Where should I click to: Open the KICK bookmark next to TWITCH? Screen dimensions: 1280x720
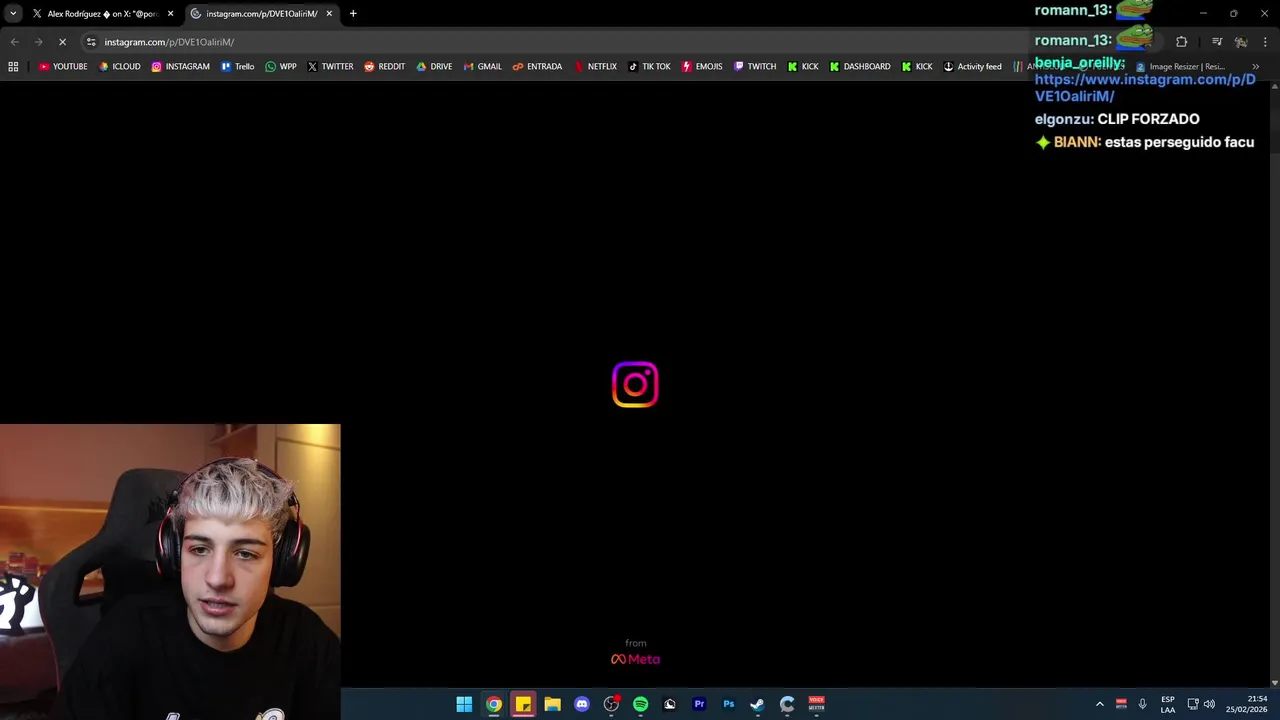tap(803, 66)
